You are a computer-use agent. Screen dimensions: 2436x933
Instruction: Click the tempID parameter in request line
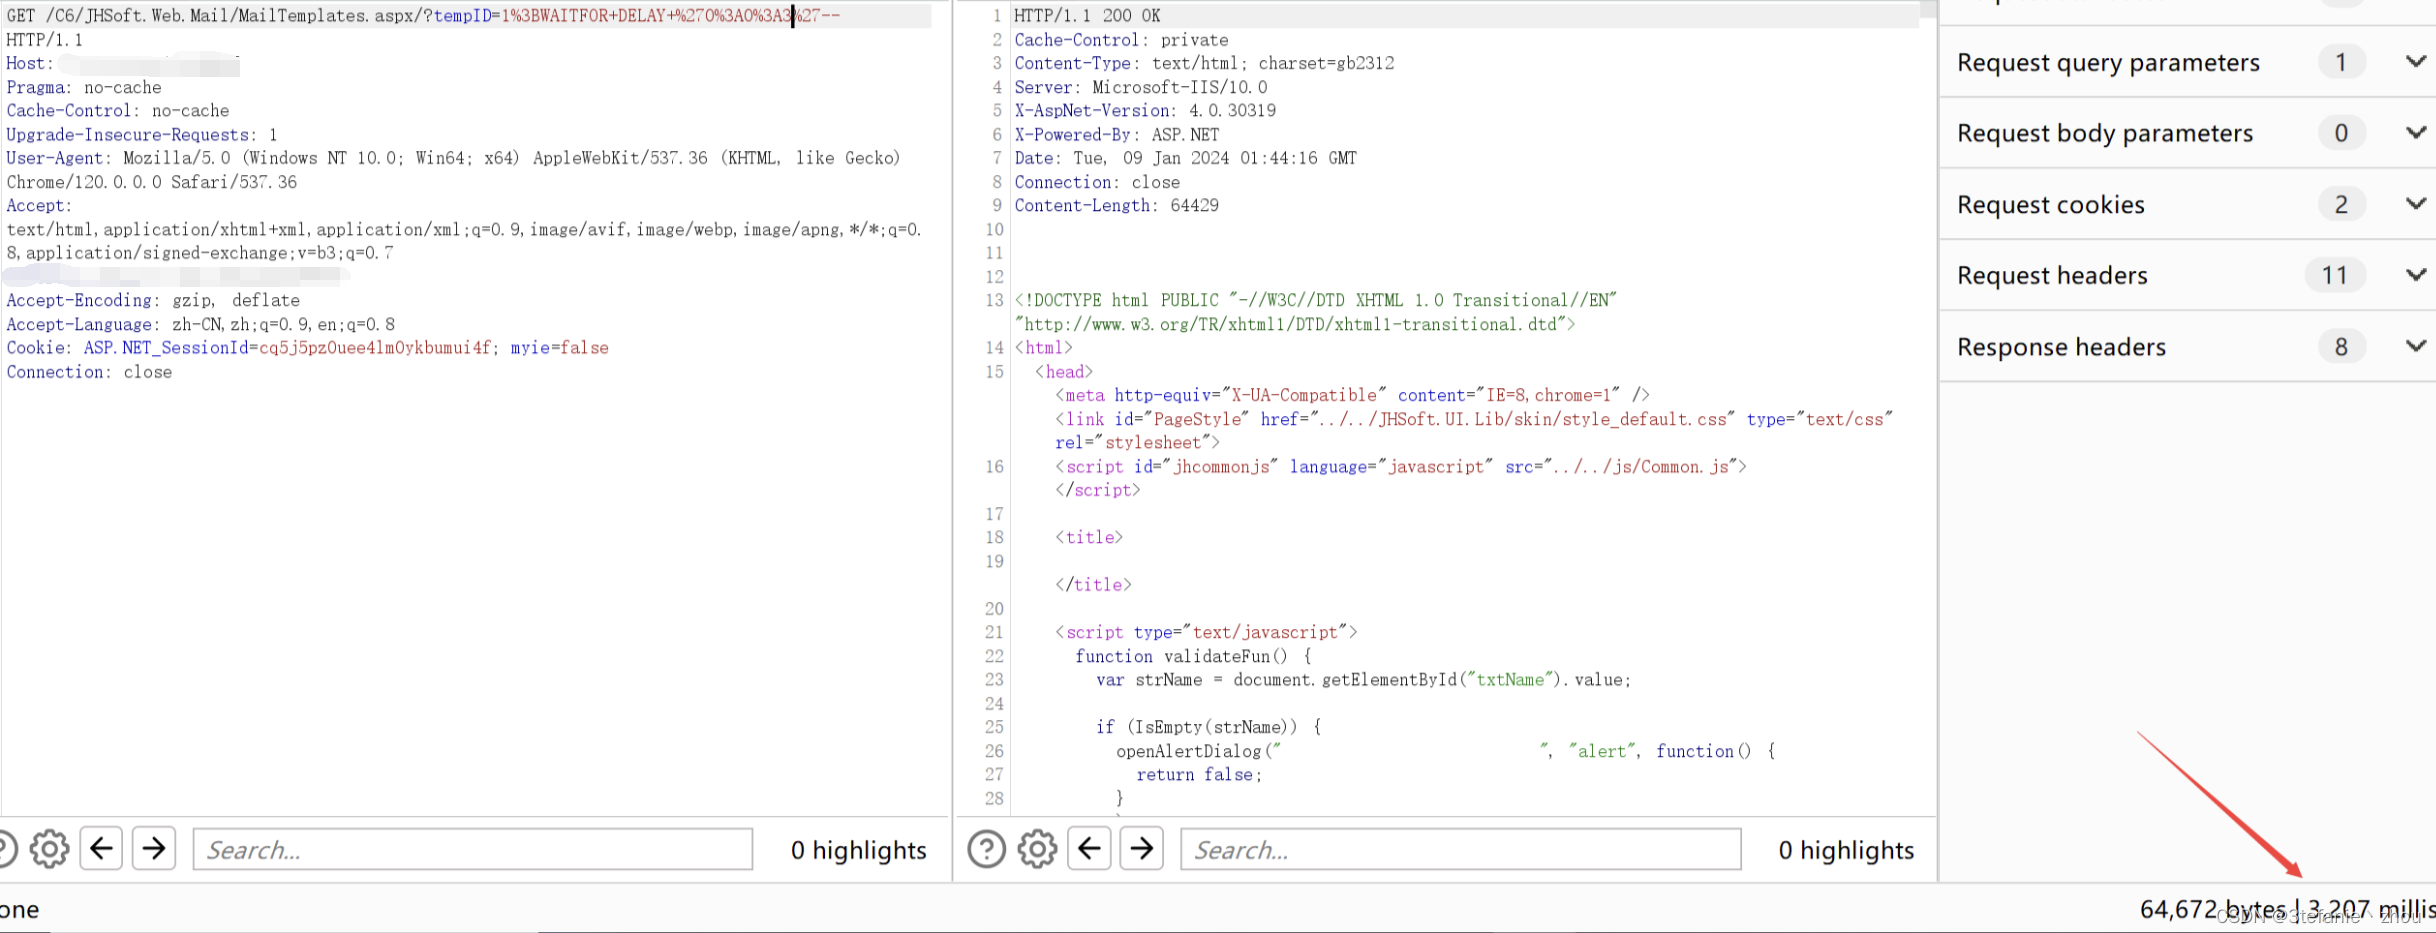[462, 16]
